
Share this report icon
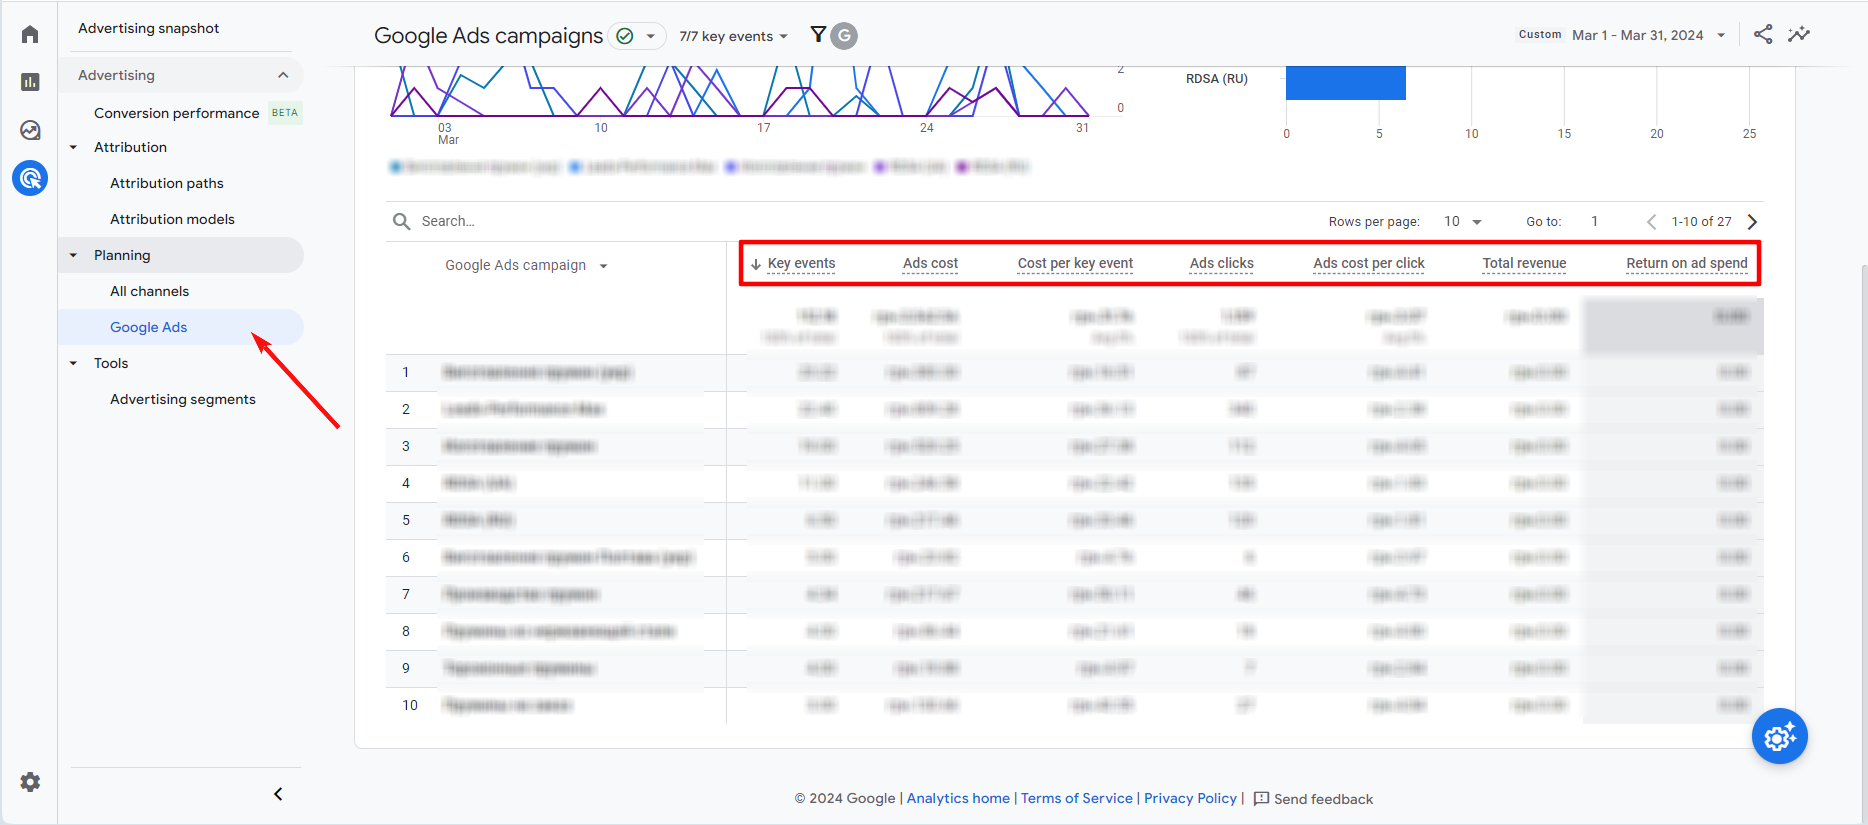(1763, 34)
